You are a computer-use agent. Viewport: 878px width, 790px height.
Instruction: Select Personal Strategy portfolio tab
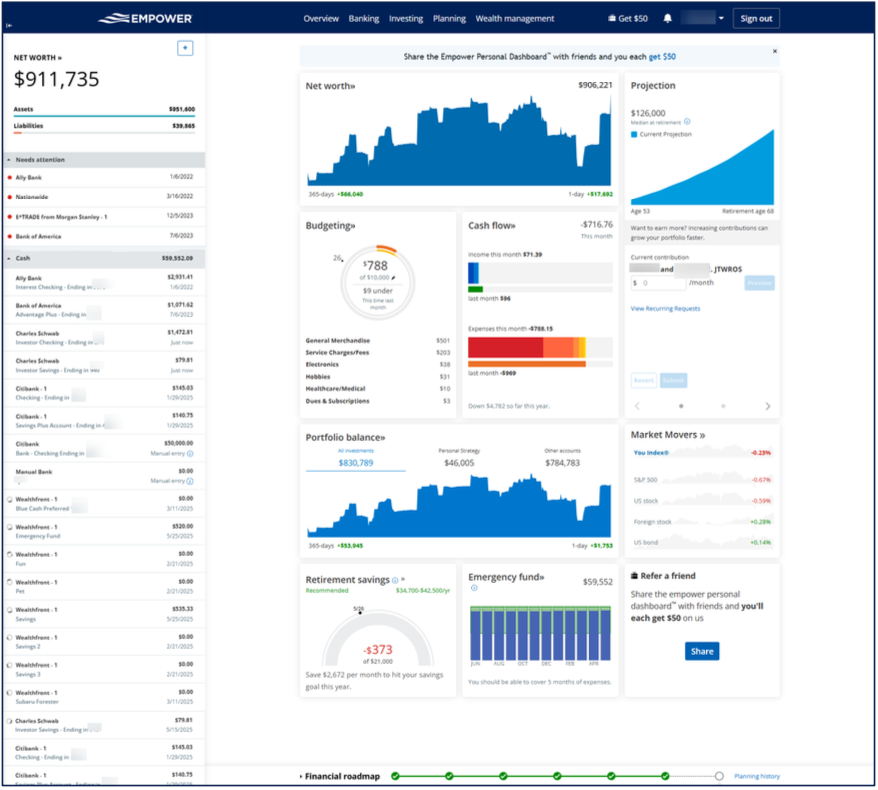point(459,459)
